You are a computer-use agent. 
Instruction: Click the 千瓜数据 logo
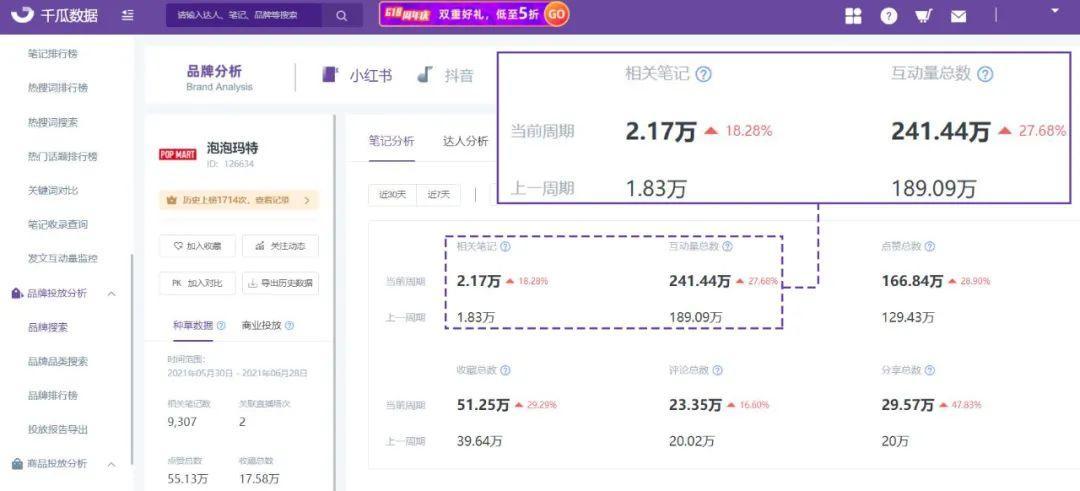click(x=54, y=15)
